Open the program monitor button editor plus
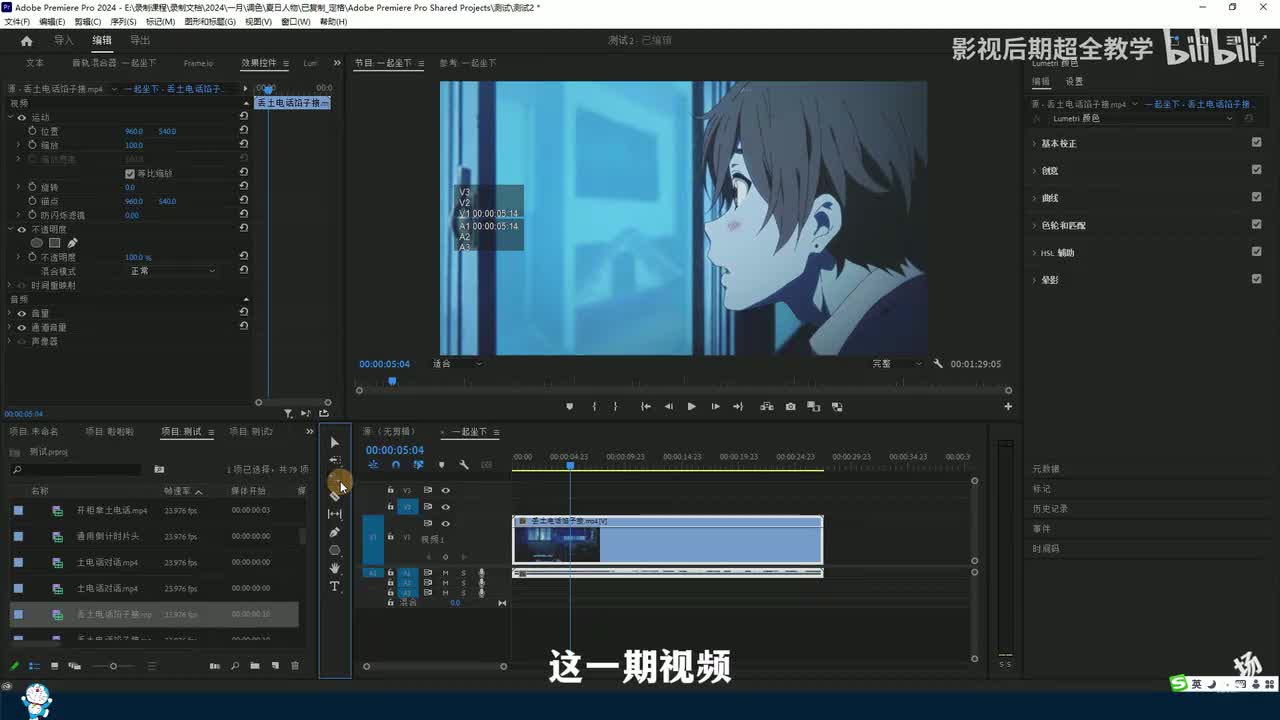1280x720 pixels. 1008,406
